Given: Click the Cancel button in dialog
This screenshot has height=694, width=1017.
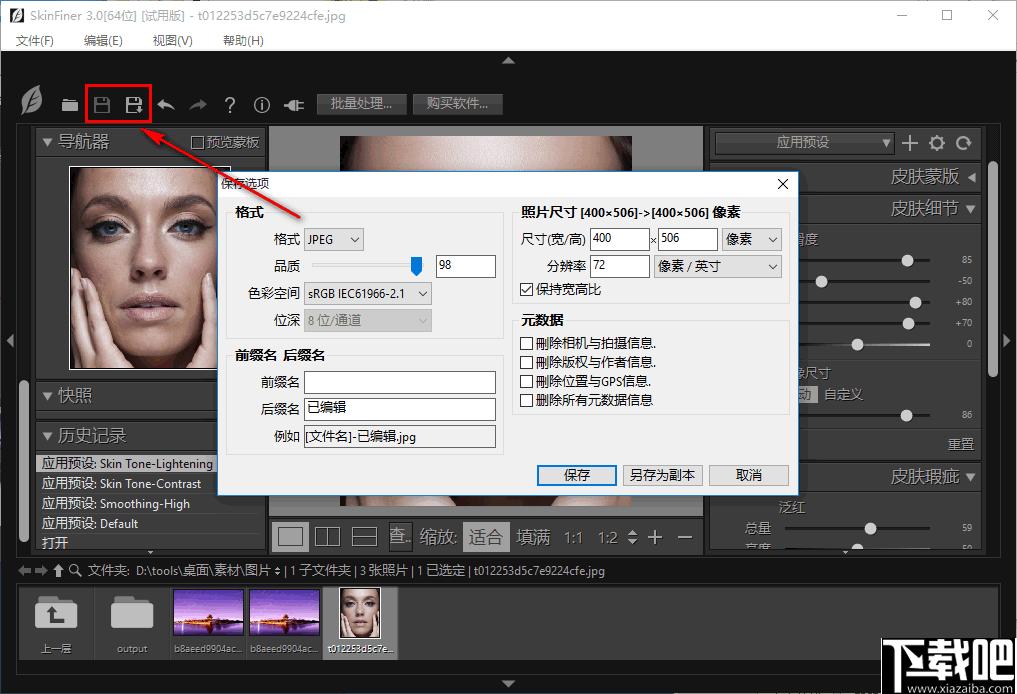Looking at the screenshot, I should coord(749,475).
